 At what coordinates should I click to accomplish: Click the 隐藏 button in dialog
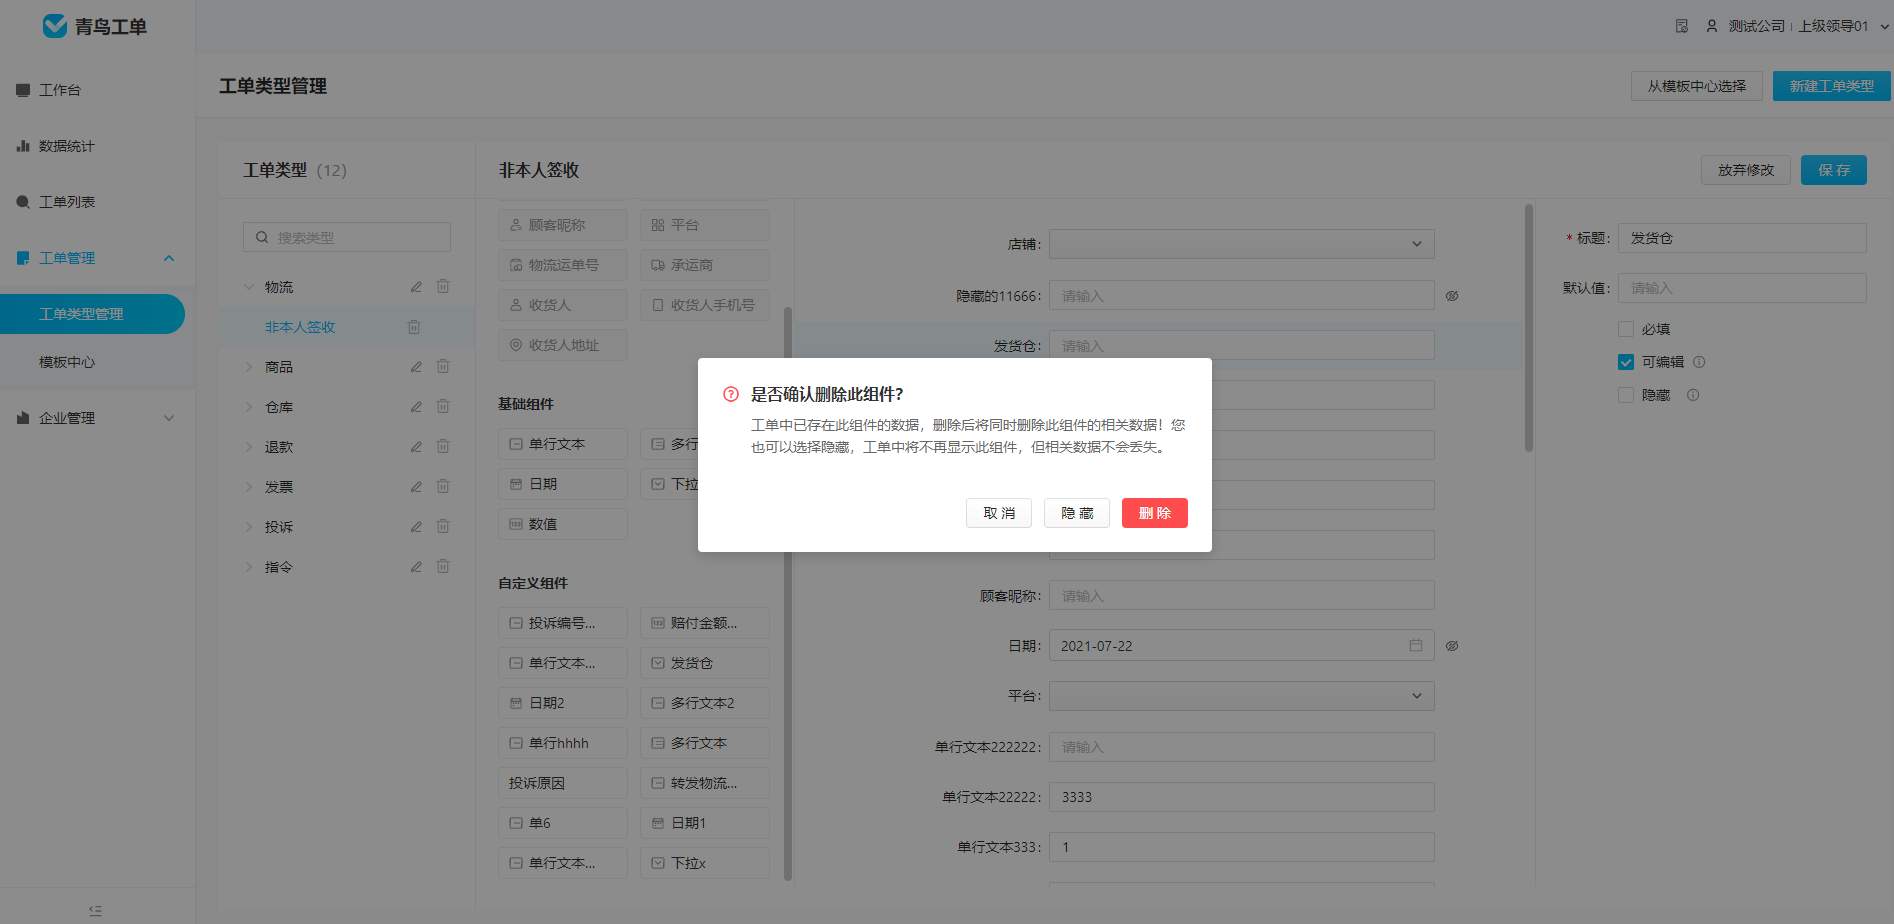point(1077,513)
